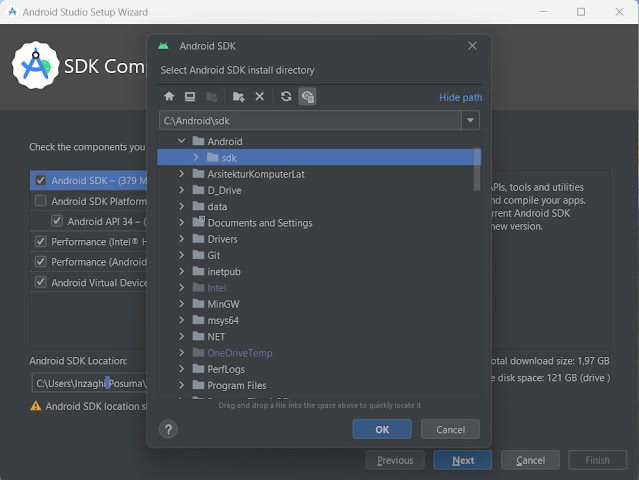Expand the D_Drive folder
Screen dimensions: 639x480
[181, 190]
